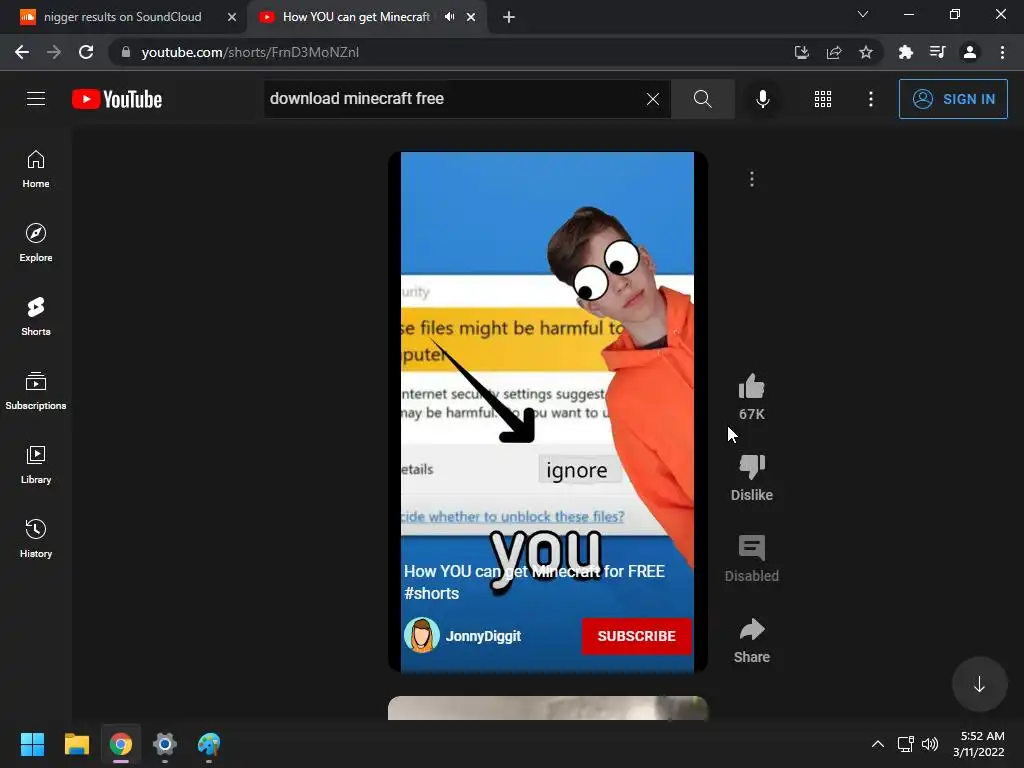This screenshot has width=1024, height=768.
Task: Click the install app icon
Action: point(801,52)
